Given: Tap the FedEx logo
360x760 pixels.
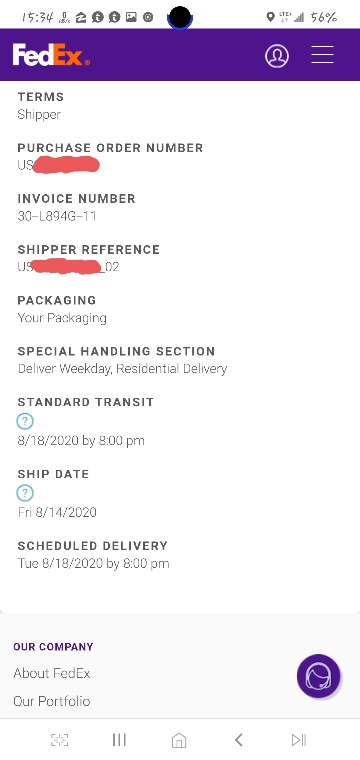Looking at the screenshot, I should coord(51,55).
